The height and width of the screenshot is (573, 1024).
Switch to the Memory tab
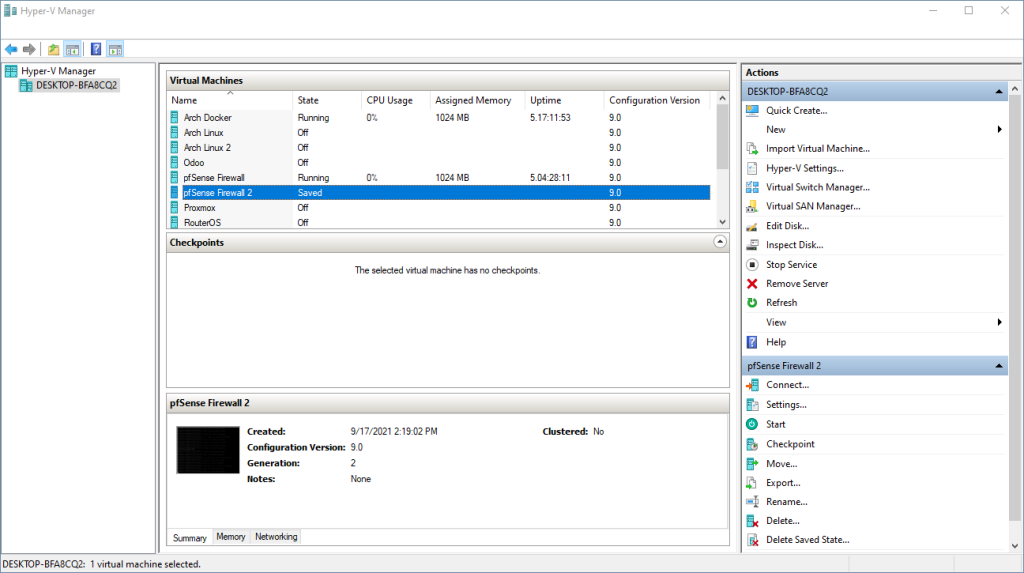pos(231,536)
